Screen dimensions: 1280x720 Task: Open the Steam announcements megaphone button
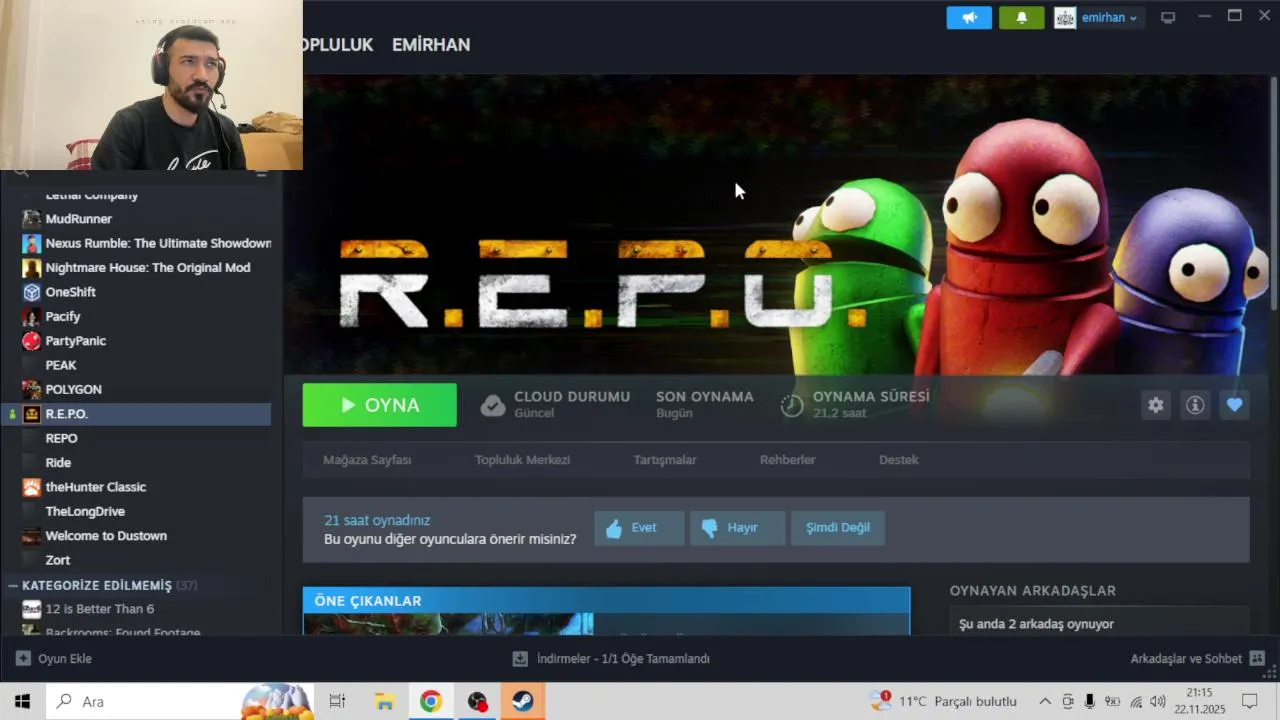click(x=969, y=17)
